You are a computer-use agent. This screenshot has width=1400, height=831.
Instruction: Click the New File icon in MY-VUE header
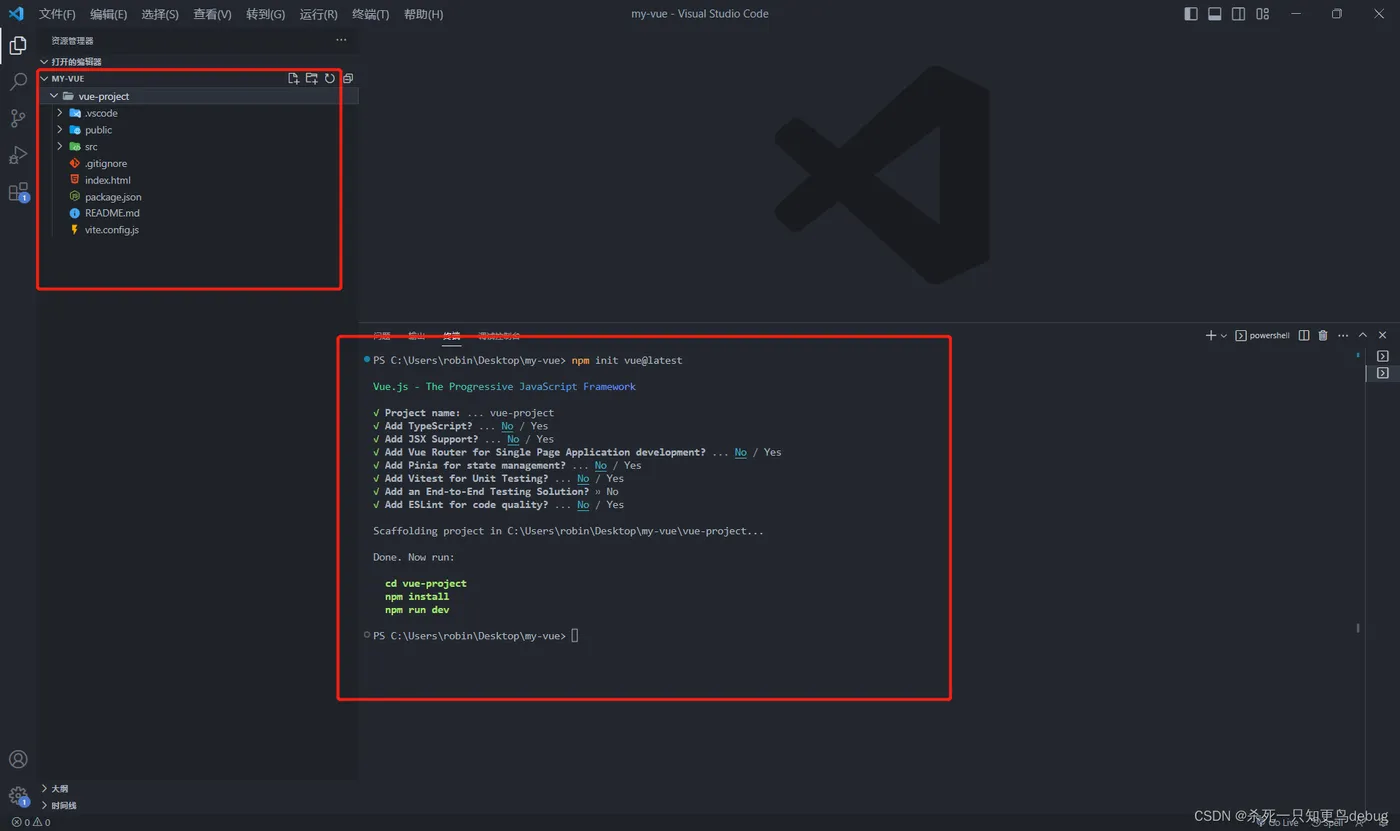[293, 78]
